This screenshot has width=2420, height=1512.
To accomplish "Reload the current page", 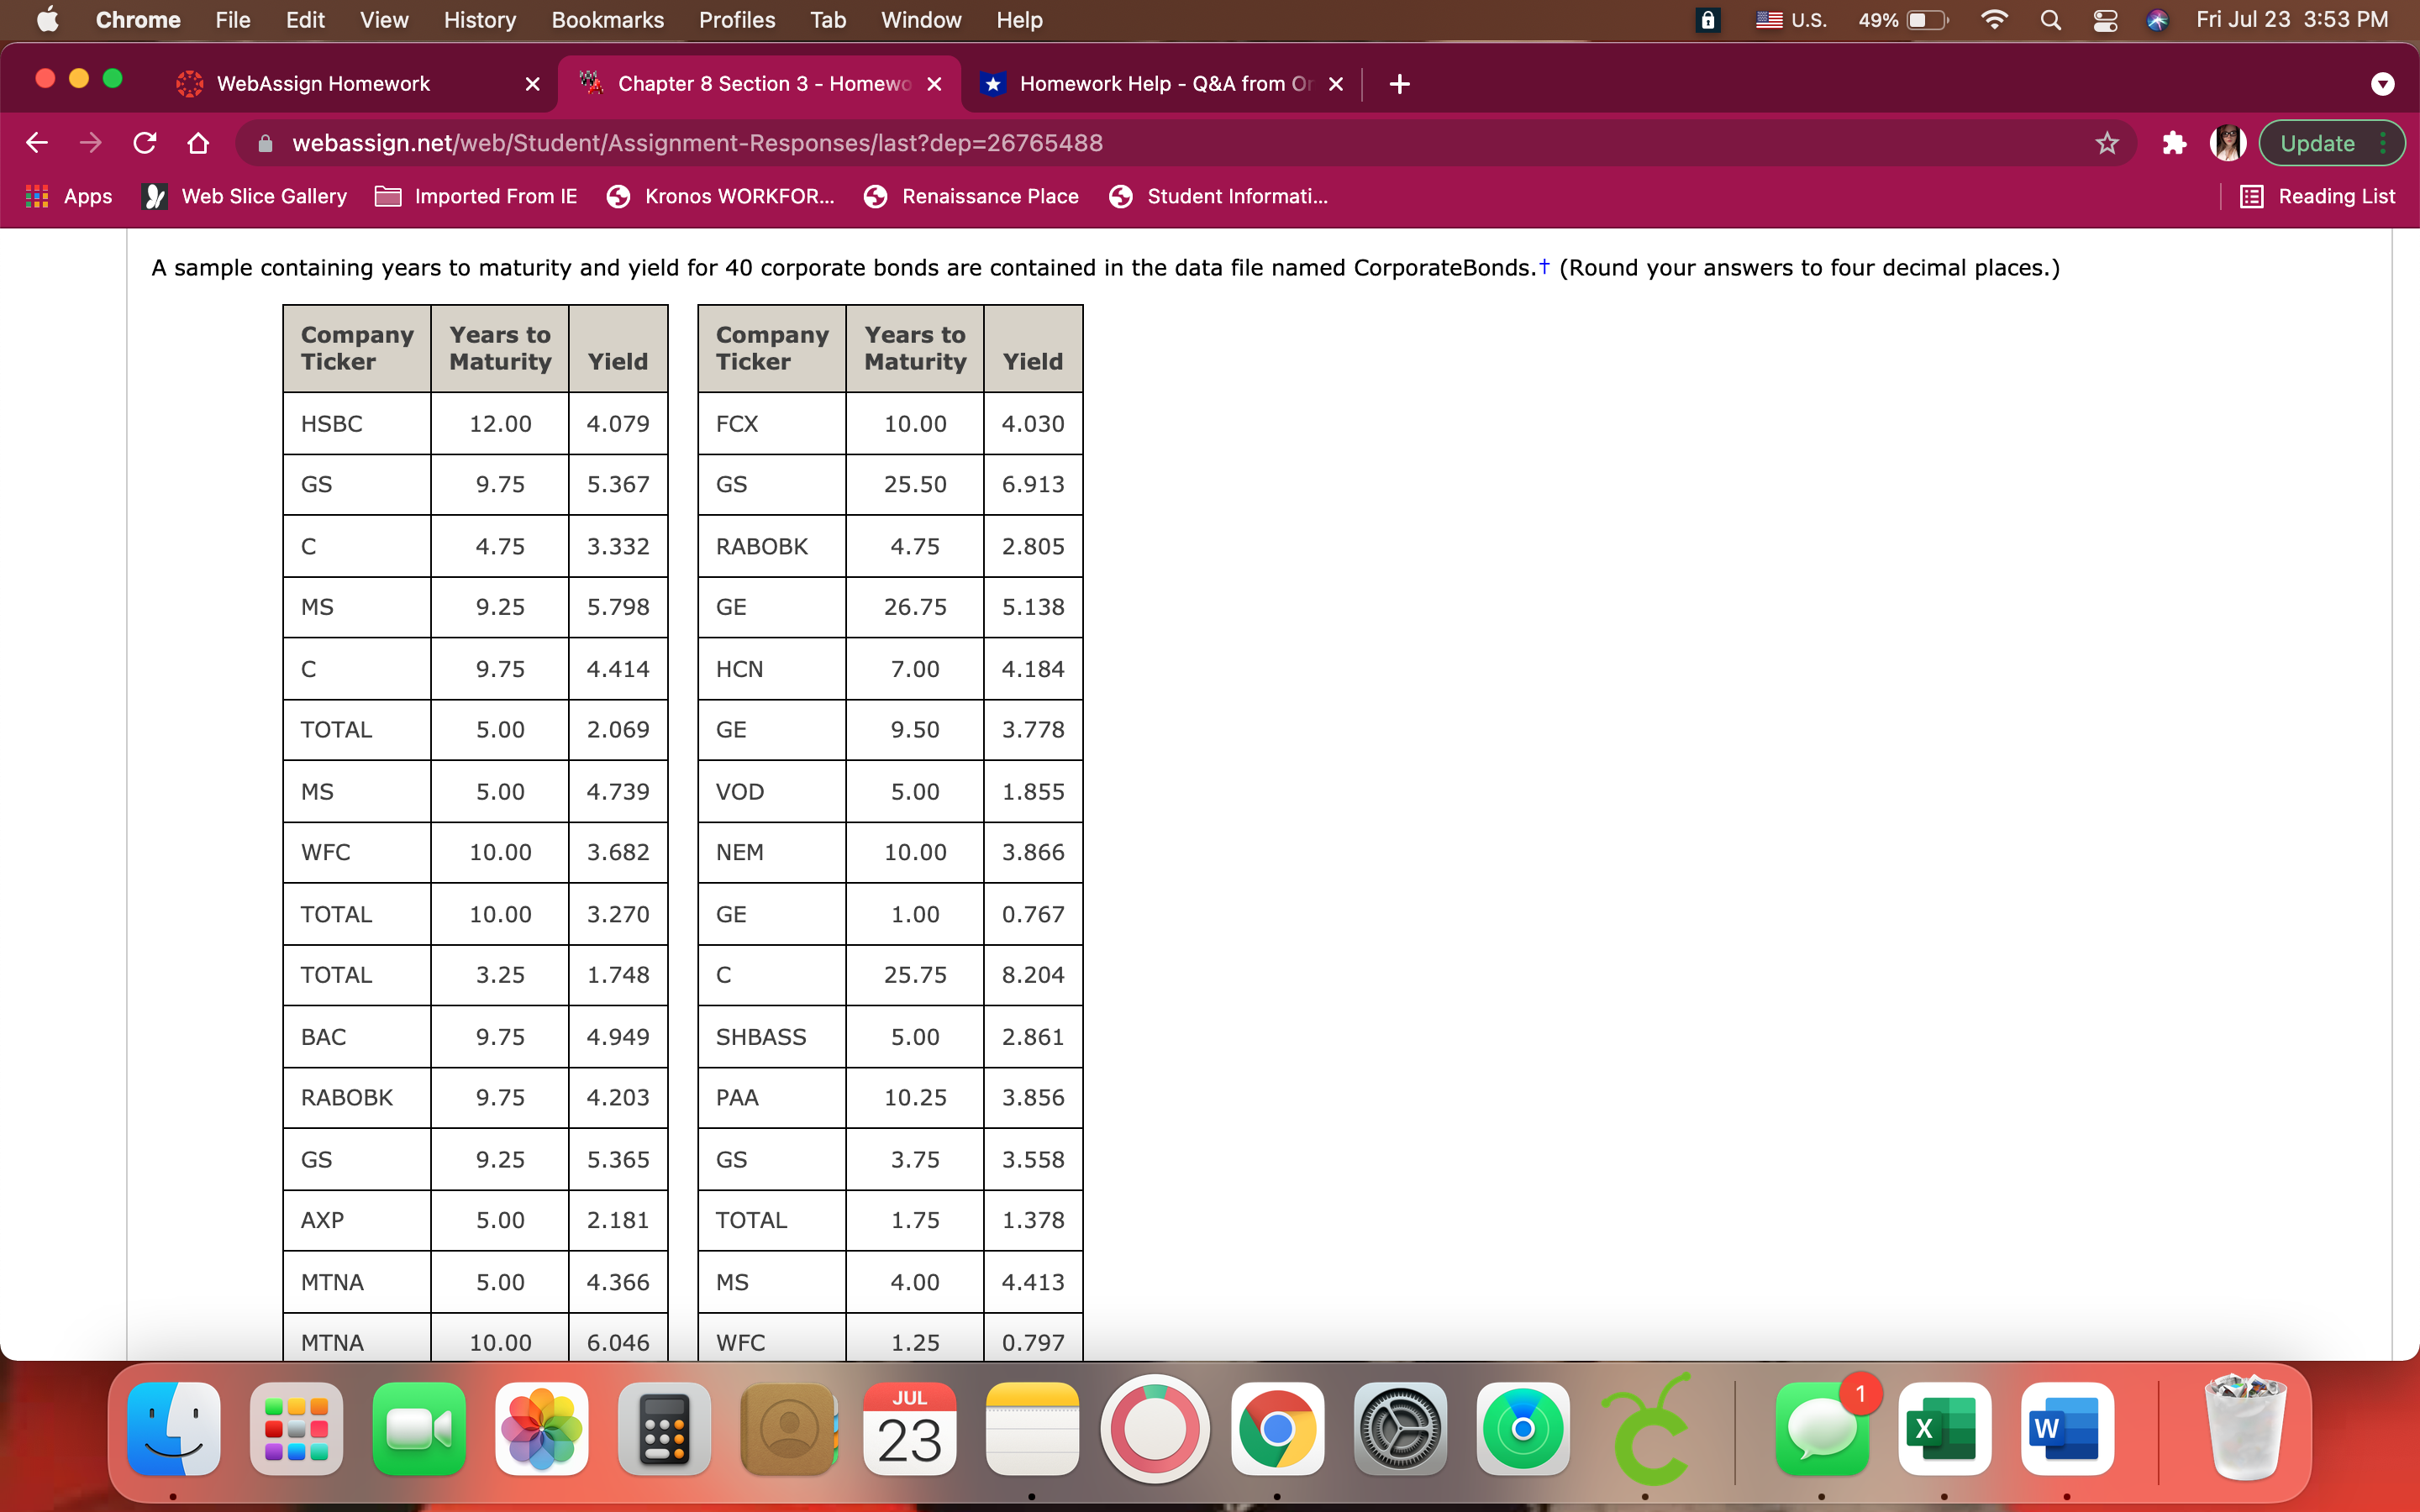I will coord(145,142).
